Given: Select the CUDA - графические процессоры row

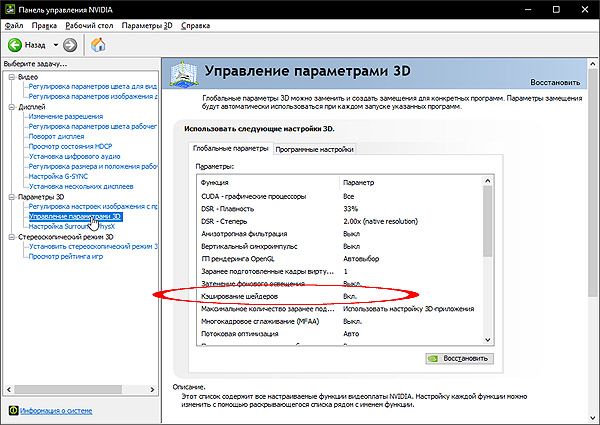Looking at the screenshot, I should pos(340,196).
